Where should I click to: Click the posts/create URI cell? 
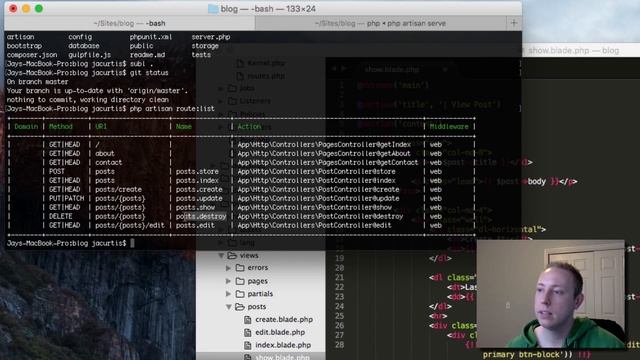[118, 189]
